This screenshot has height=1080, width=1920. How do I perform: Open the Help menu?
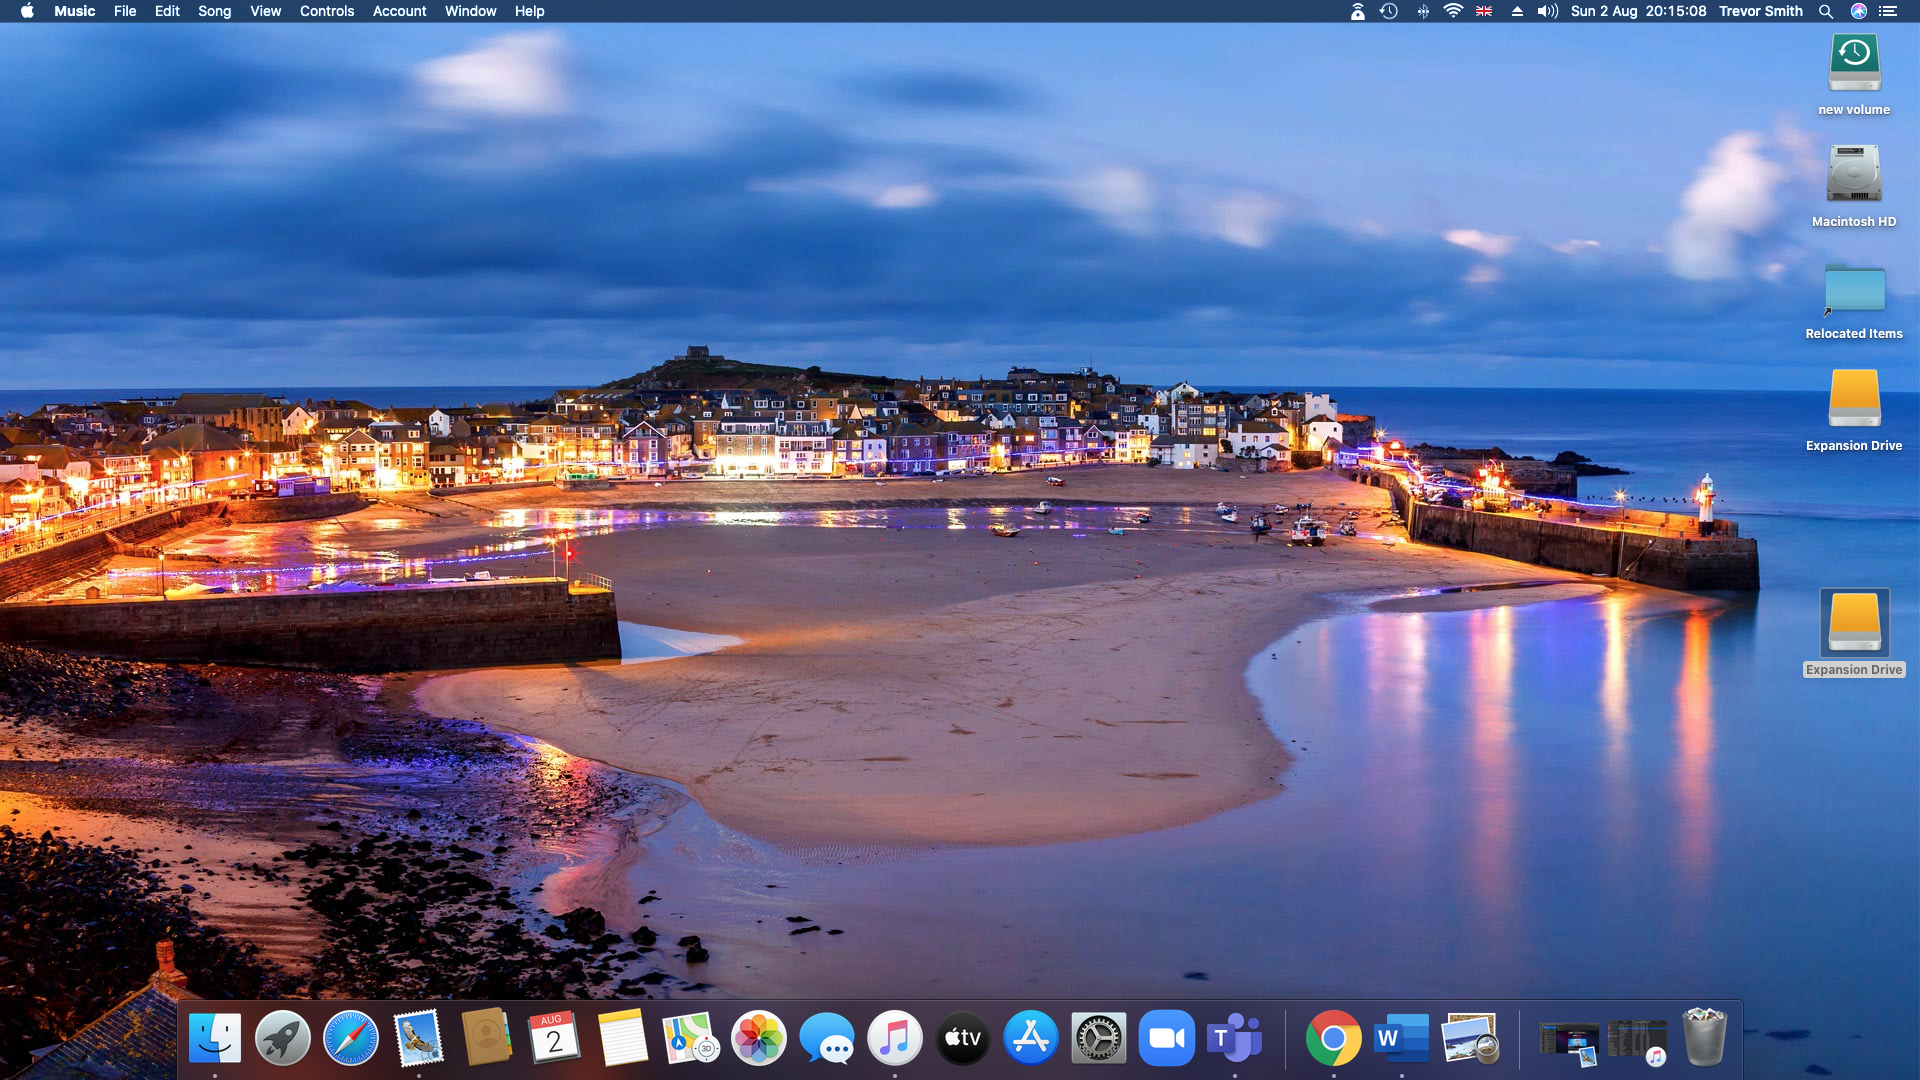click(x=529, y=11)
